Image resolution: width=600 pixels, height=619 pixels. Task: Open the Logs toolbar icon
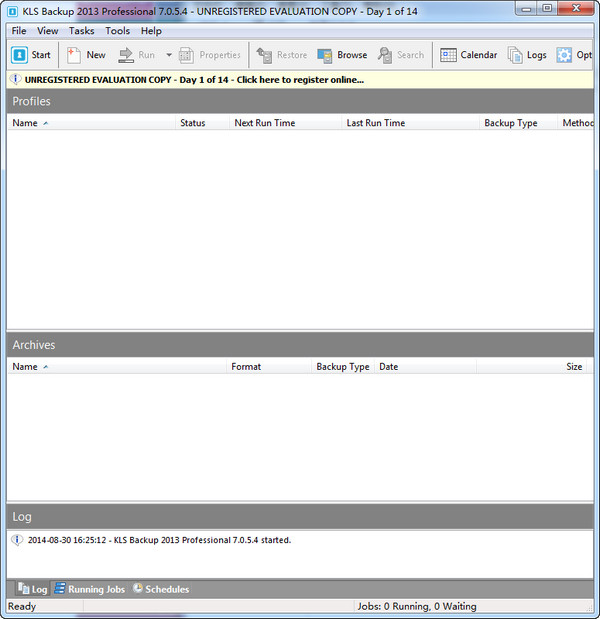tap(515, 55)
